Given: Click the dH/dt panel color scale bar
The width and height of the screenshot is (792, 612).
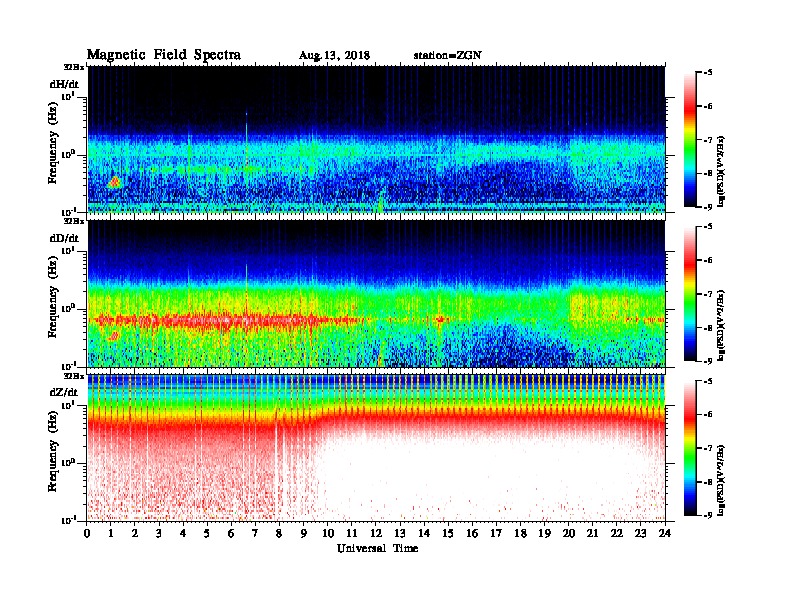Looking at the screenshot, I should click(x=690, y=139).
